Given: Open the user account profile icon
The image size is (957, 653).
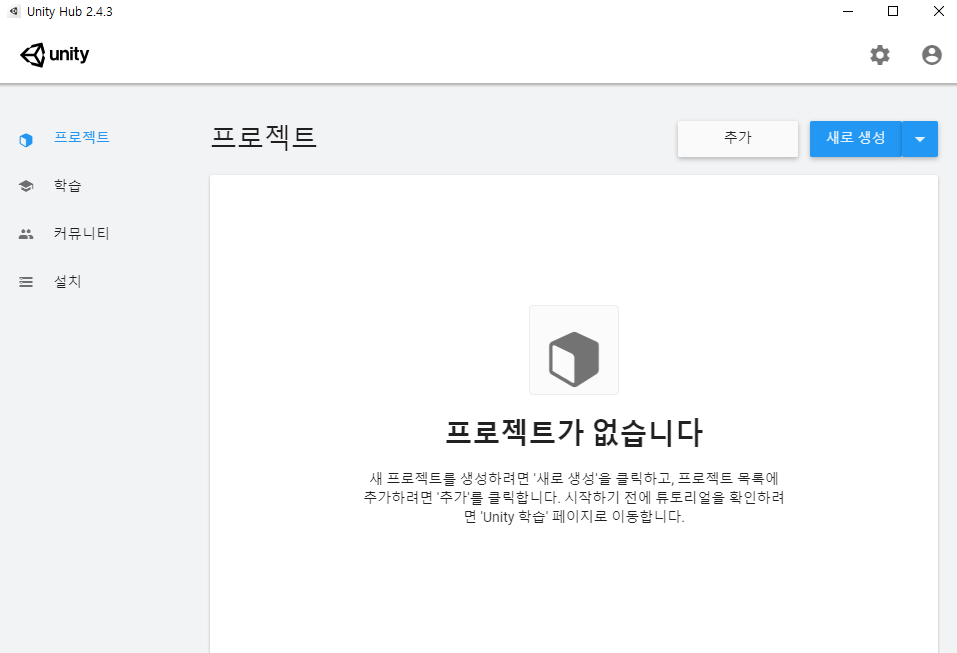Looking at the screenshot, I should coord(931,55).
